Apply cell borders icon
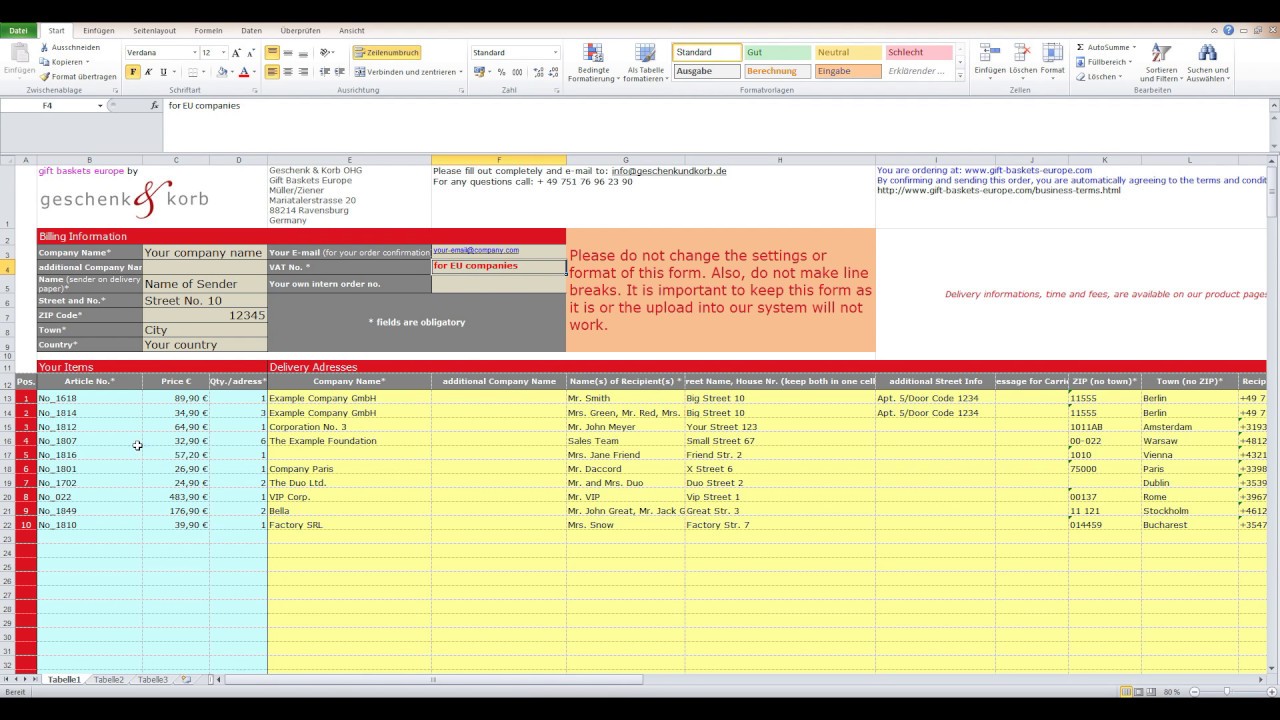 pos(193,72)
